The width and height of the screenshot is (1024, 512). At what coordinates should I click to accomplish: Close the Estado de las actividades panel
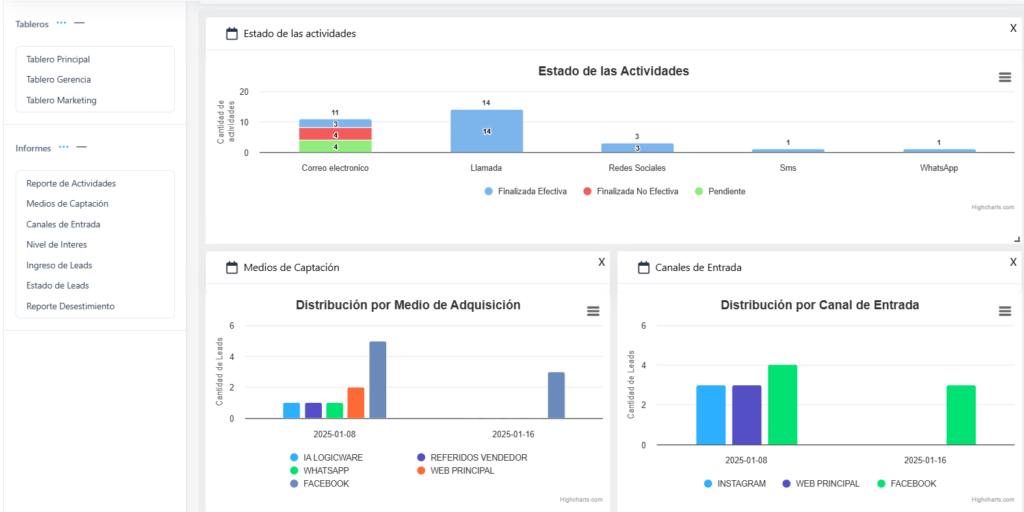(x=1014, y=28)
